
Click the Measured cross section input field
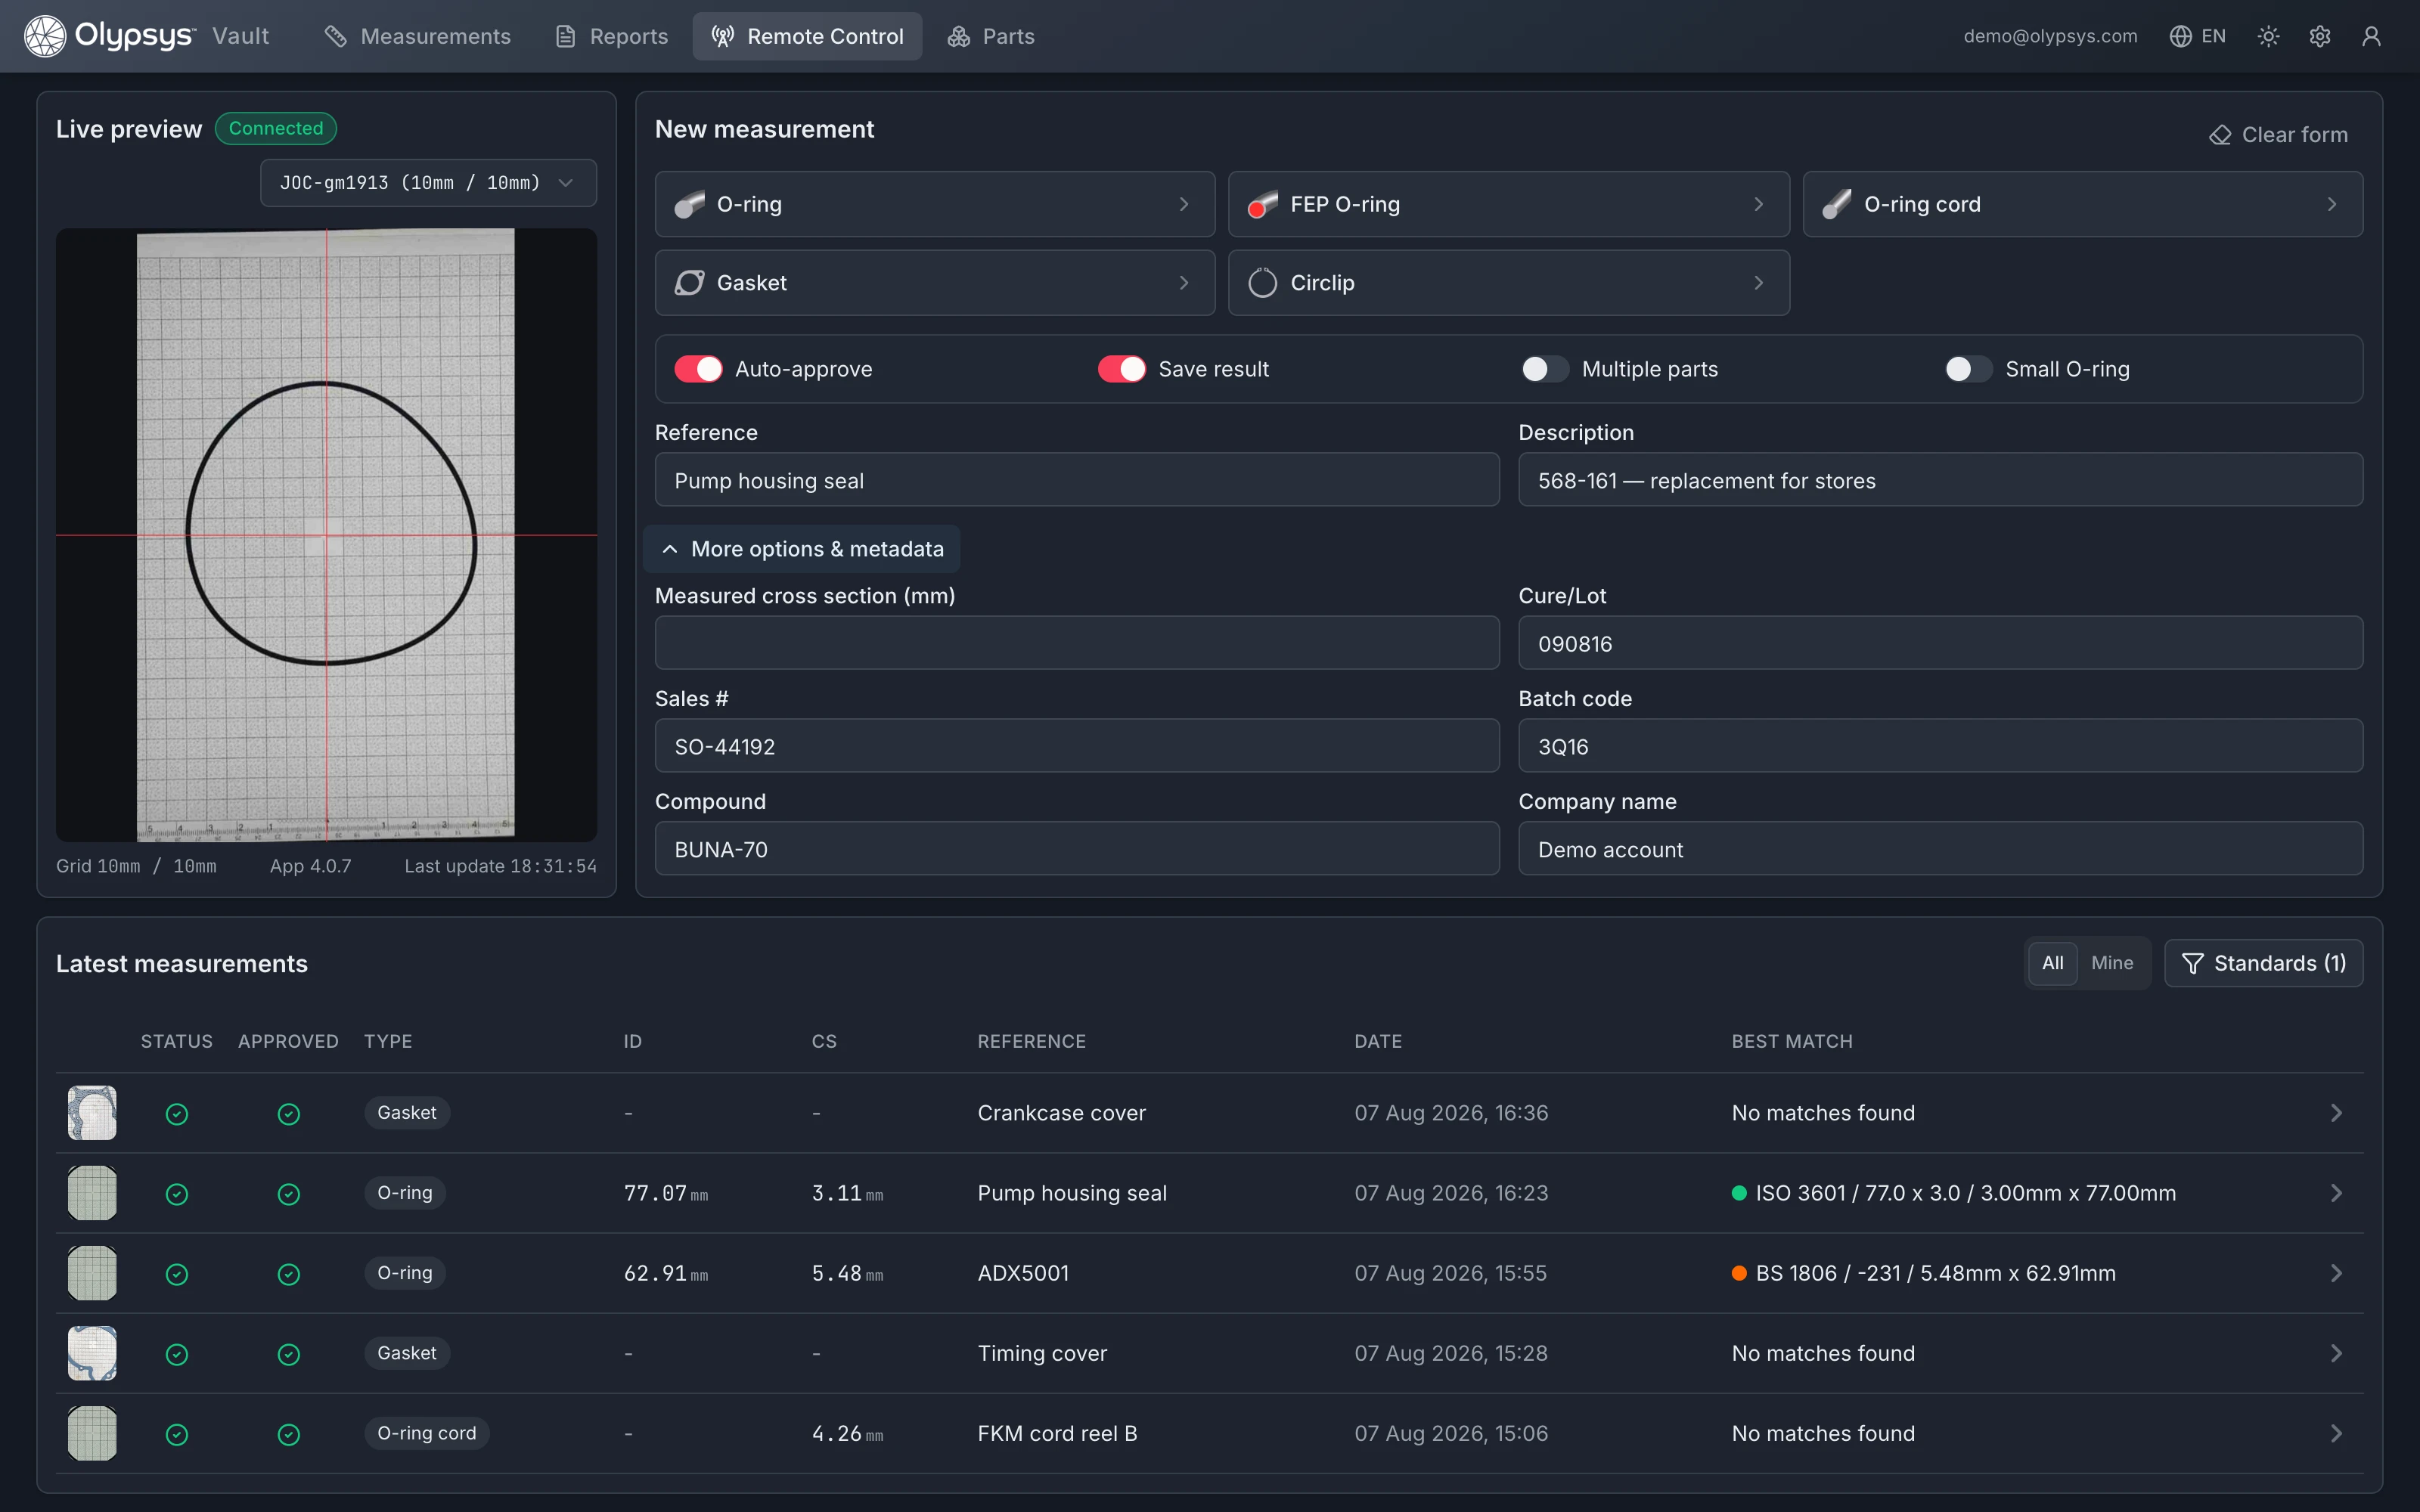pos(1077,643)
